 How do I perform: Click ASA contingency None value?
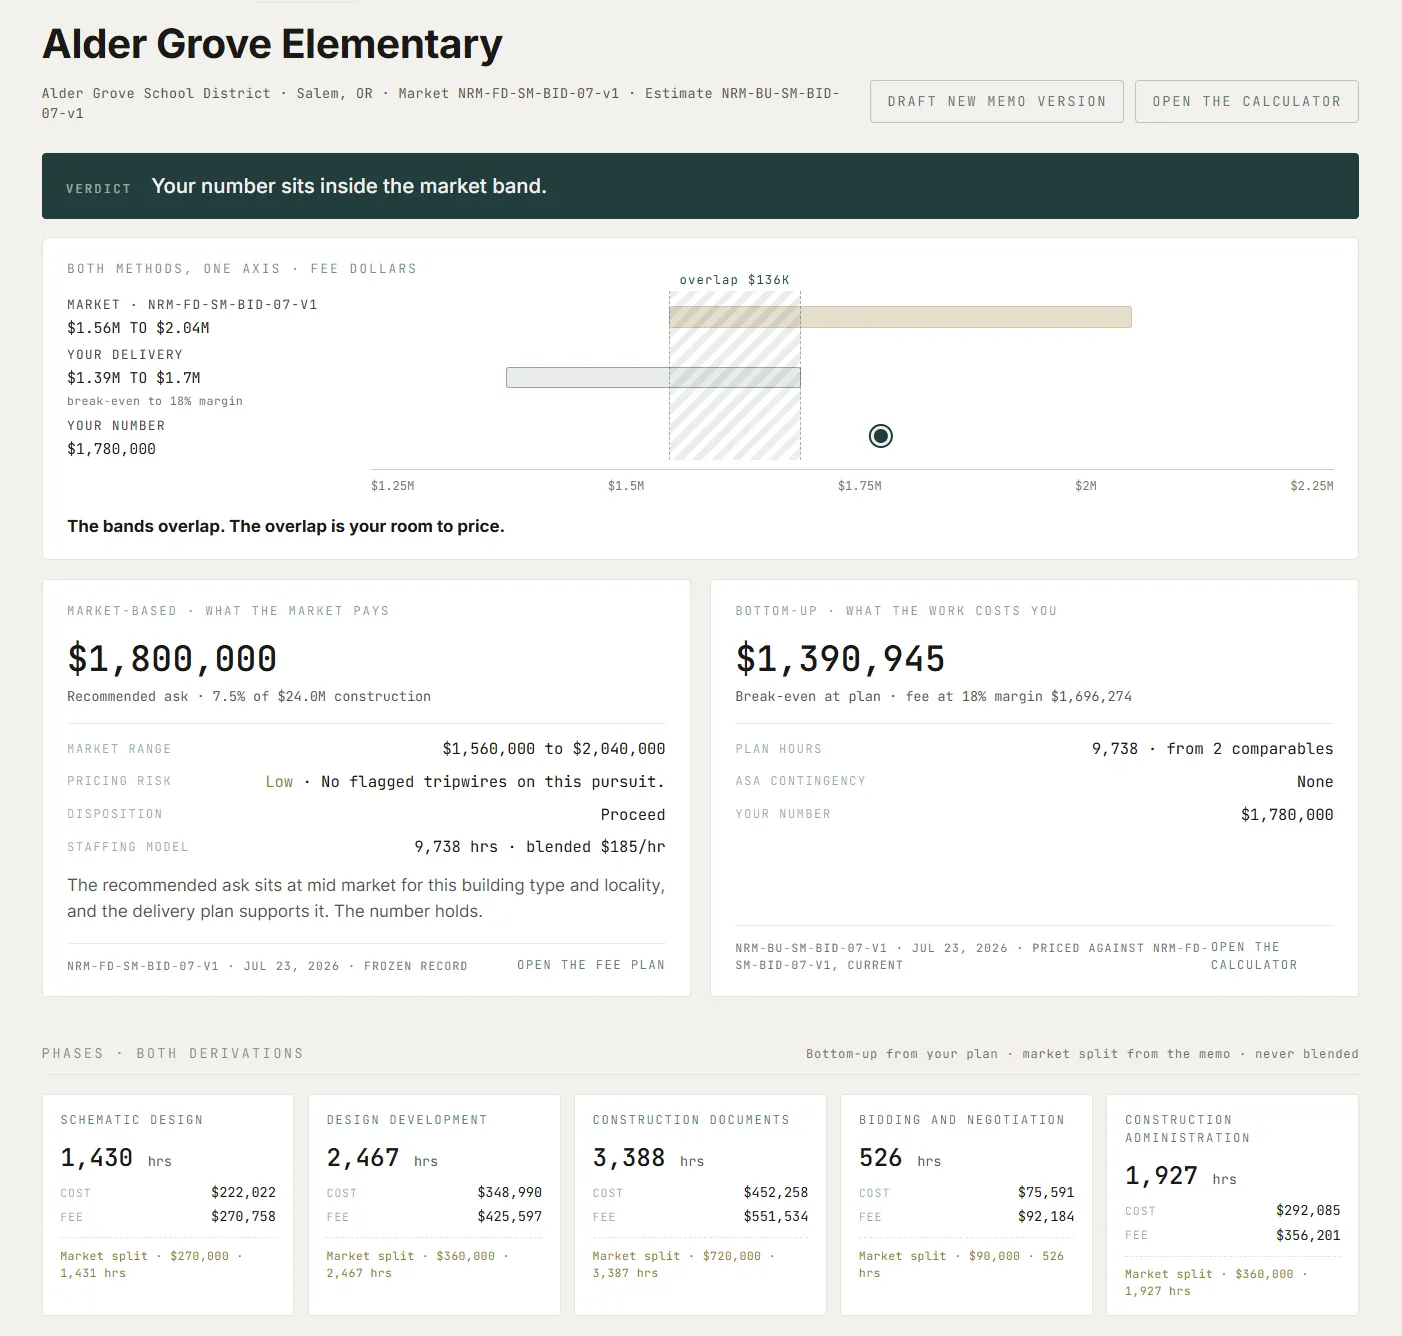pos(1315,782)
